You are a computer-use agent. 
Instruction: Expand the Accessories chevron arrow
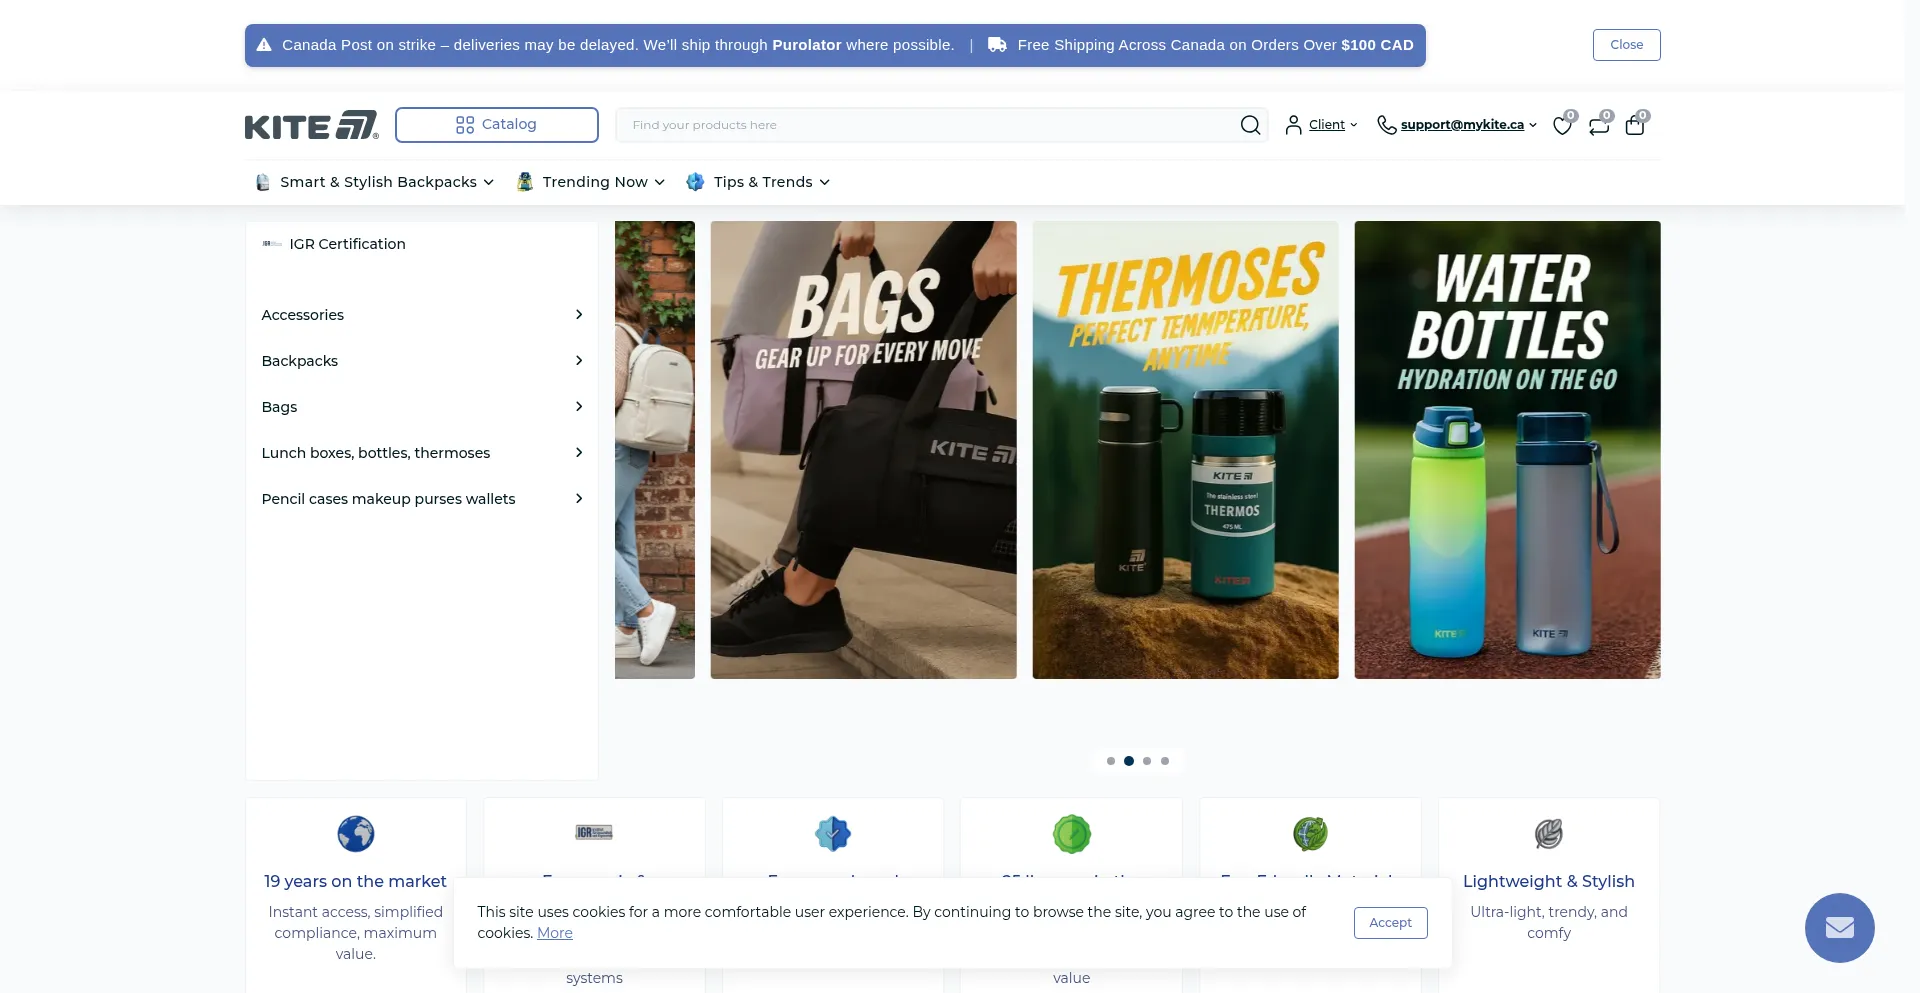(579, 315)
